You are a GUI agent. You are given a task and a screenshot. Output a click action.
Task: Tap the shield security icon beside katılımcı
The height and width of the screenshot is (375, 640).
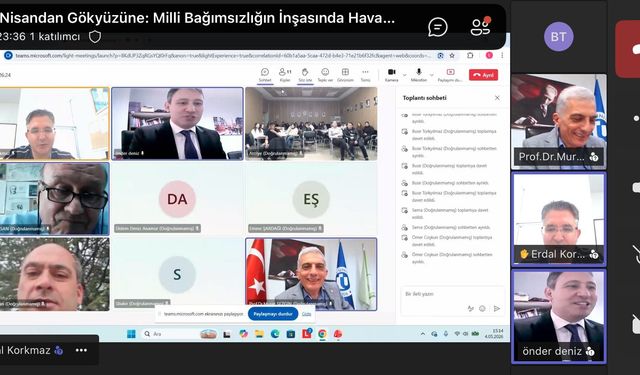95,37
